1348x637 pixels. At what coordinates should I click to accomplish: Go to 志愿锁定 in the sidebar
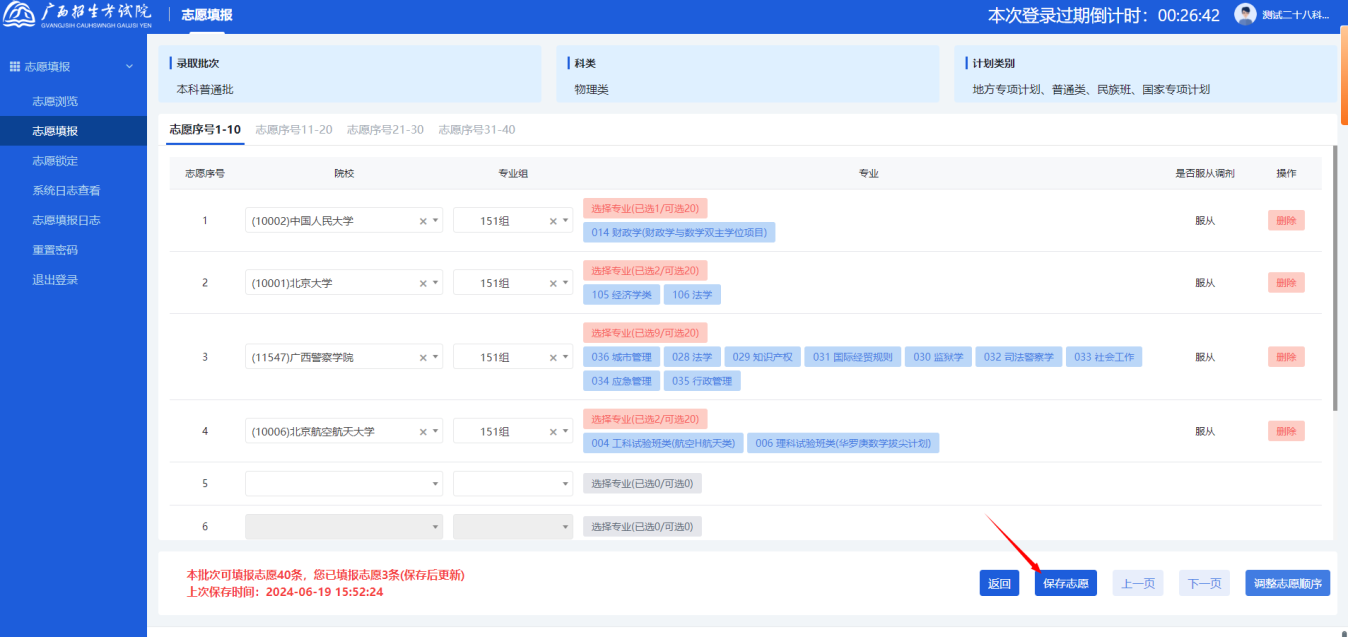(55, 161)
